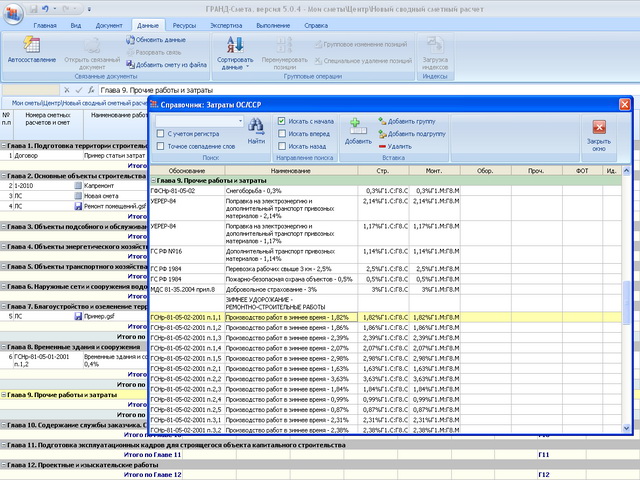Viewport: 640px width, 480px height.
Task: Collapse Глава 2. Основные объекты строительства section
Action: pos(4,176)
